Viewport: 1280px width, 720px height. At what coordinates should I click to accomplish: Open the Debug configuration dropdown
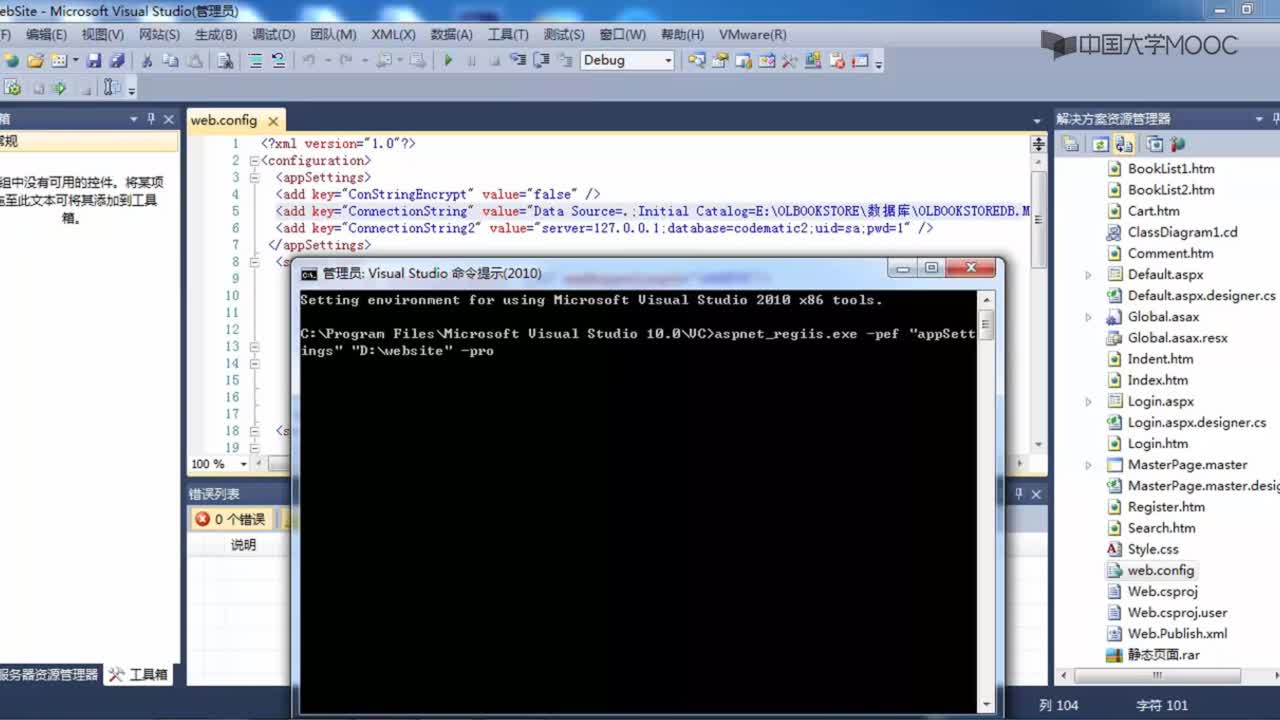(668, 61)
